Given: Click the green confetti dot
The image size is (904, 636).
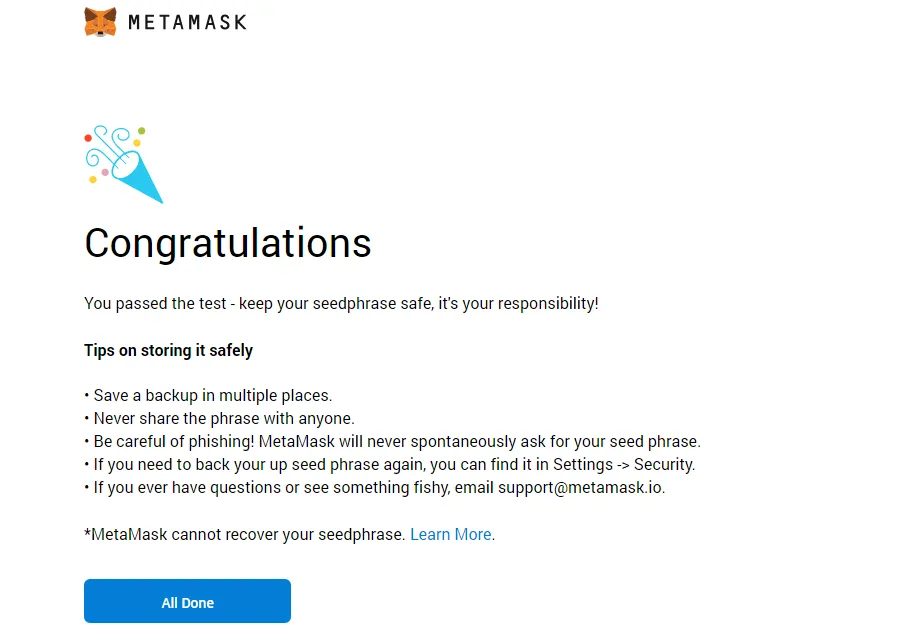Looking at the screenshot, I should click(142, 131).
